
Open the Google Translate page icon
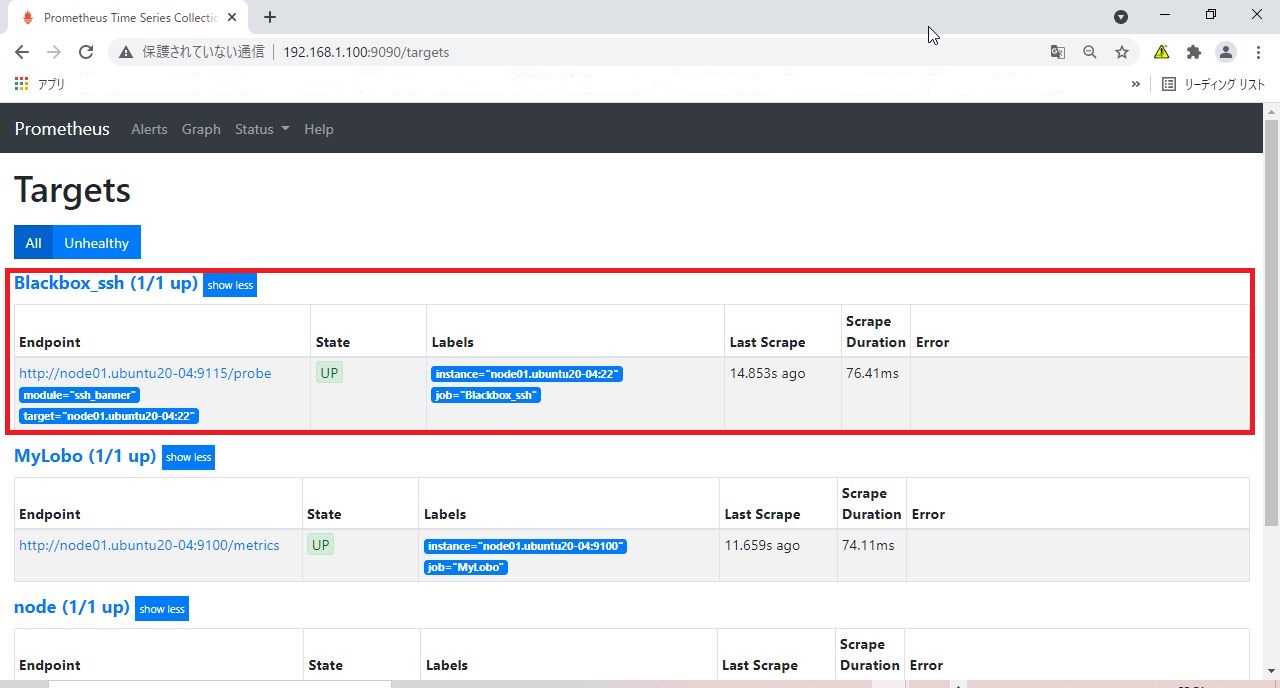tap(1057, 52)
